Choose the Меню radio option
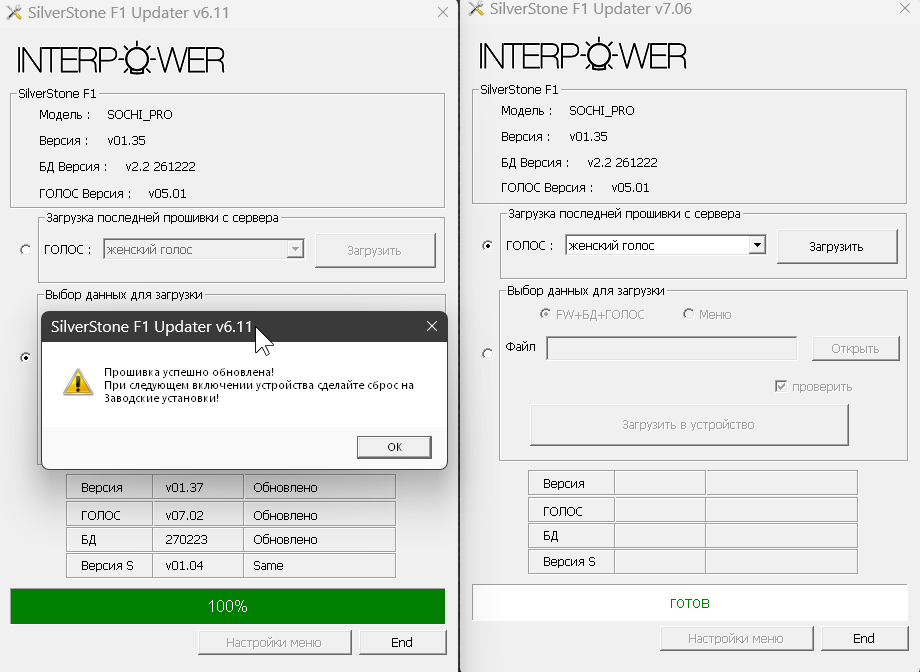The image size is (920, 672). (x=688, y=314)
